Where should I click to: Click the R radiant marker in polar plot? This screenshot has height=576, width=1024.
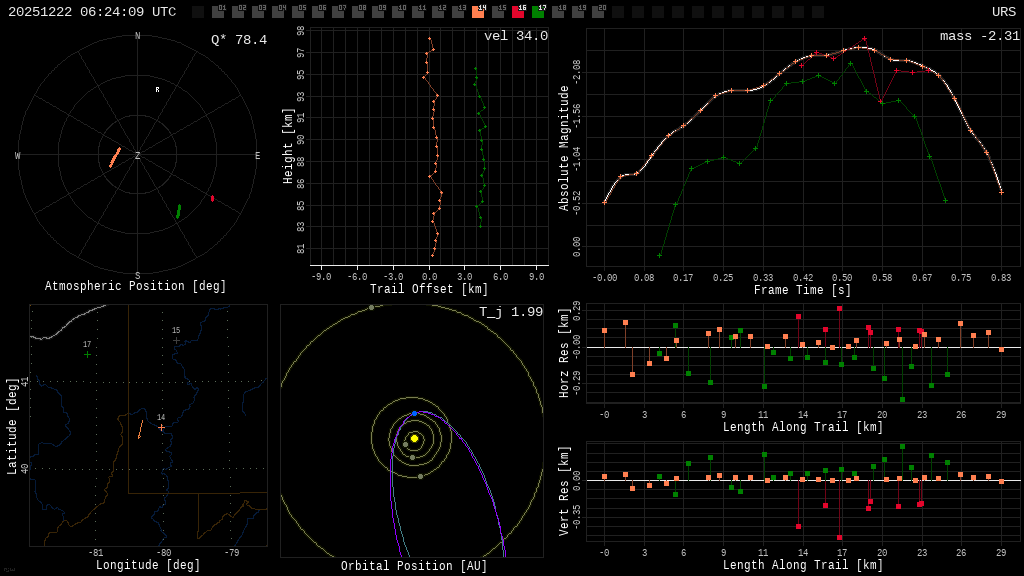[x=157, y=89]
